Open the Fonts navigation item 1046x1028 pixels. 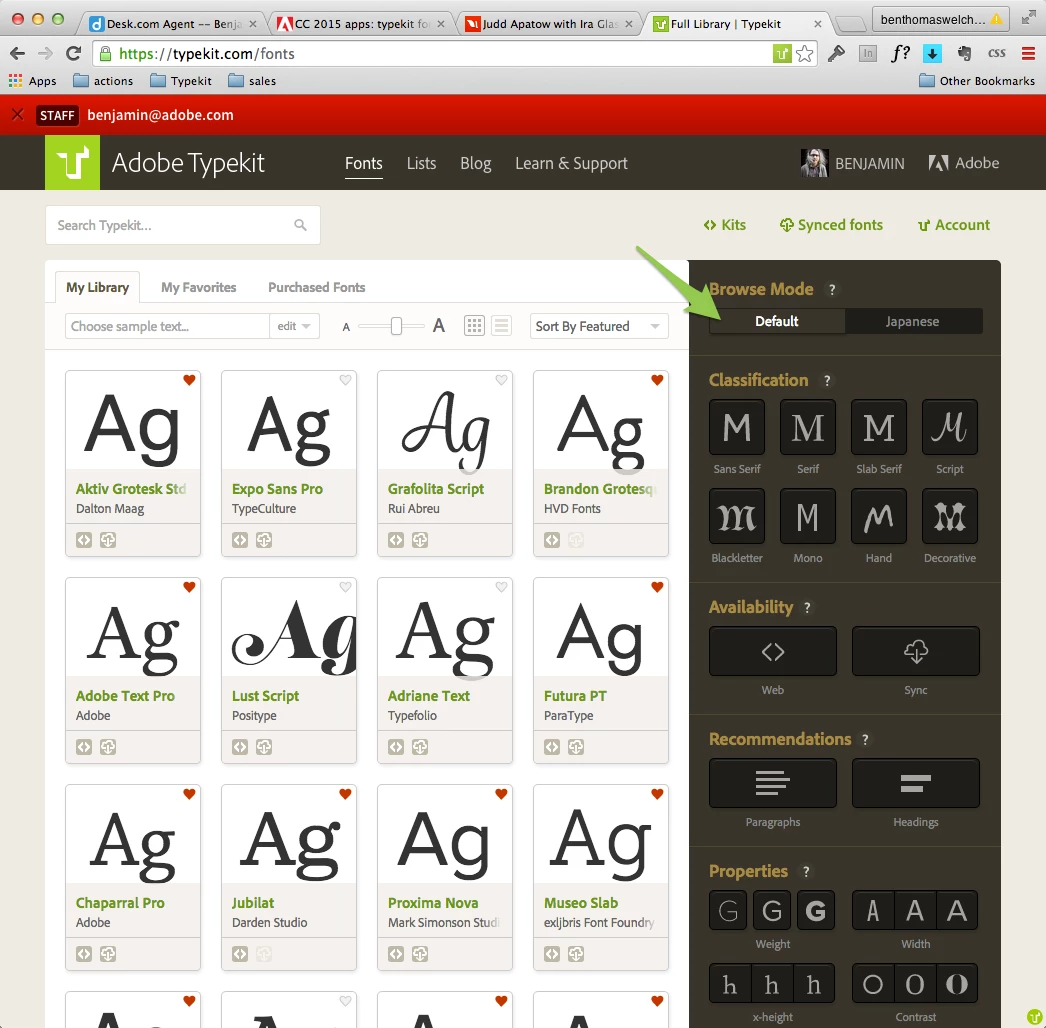click(364, 163)
